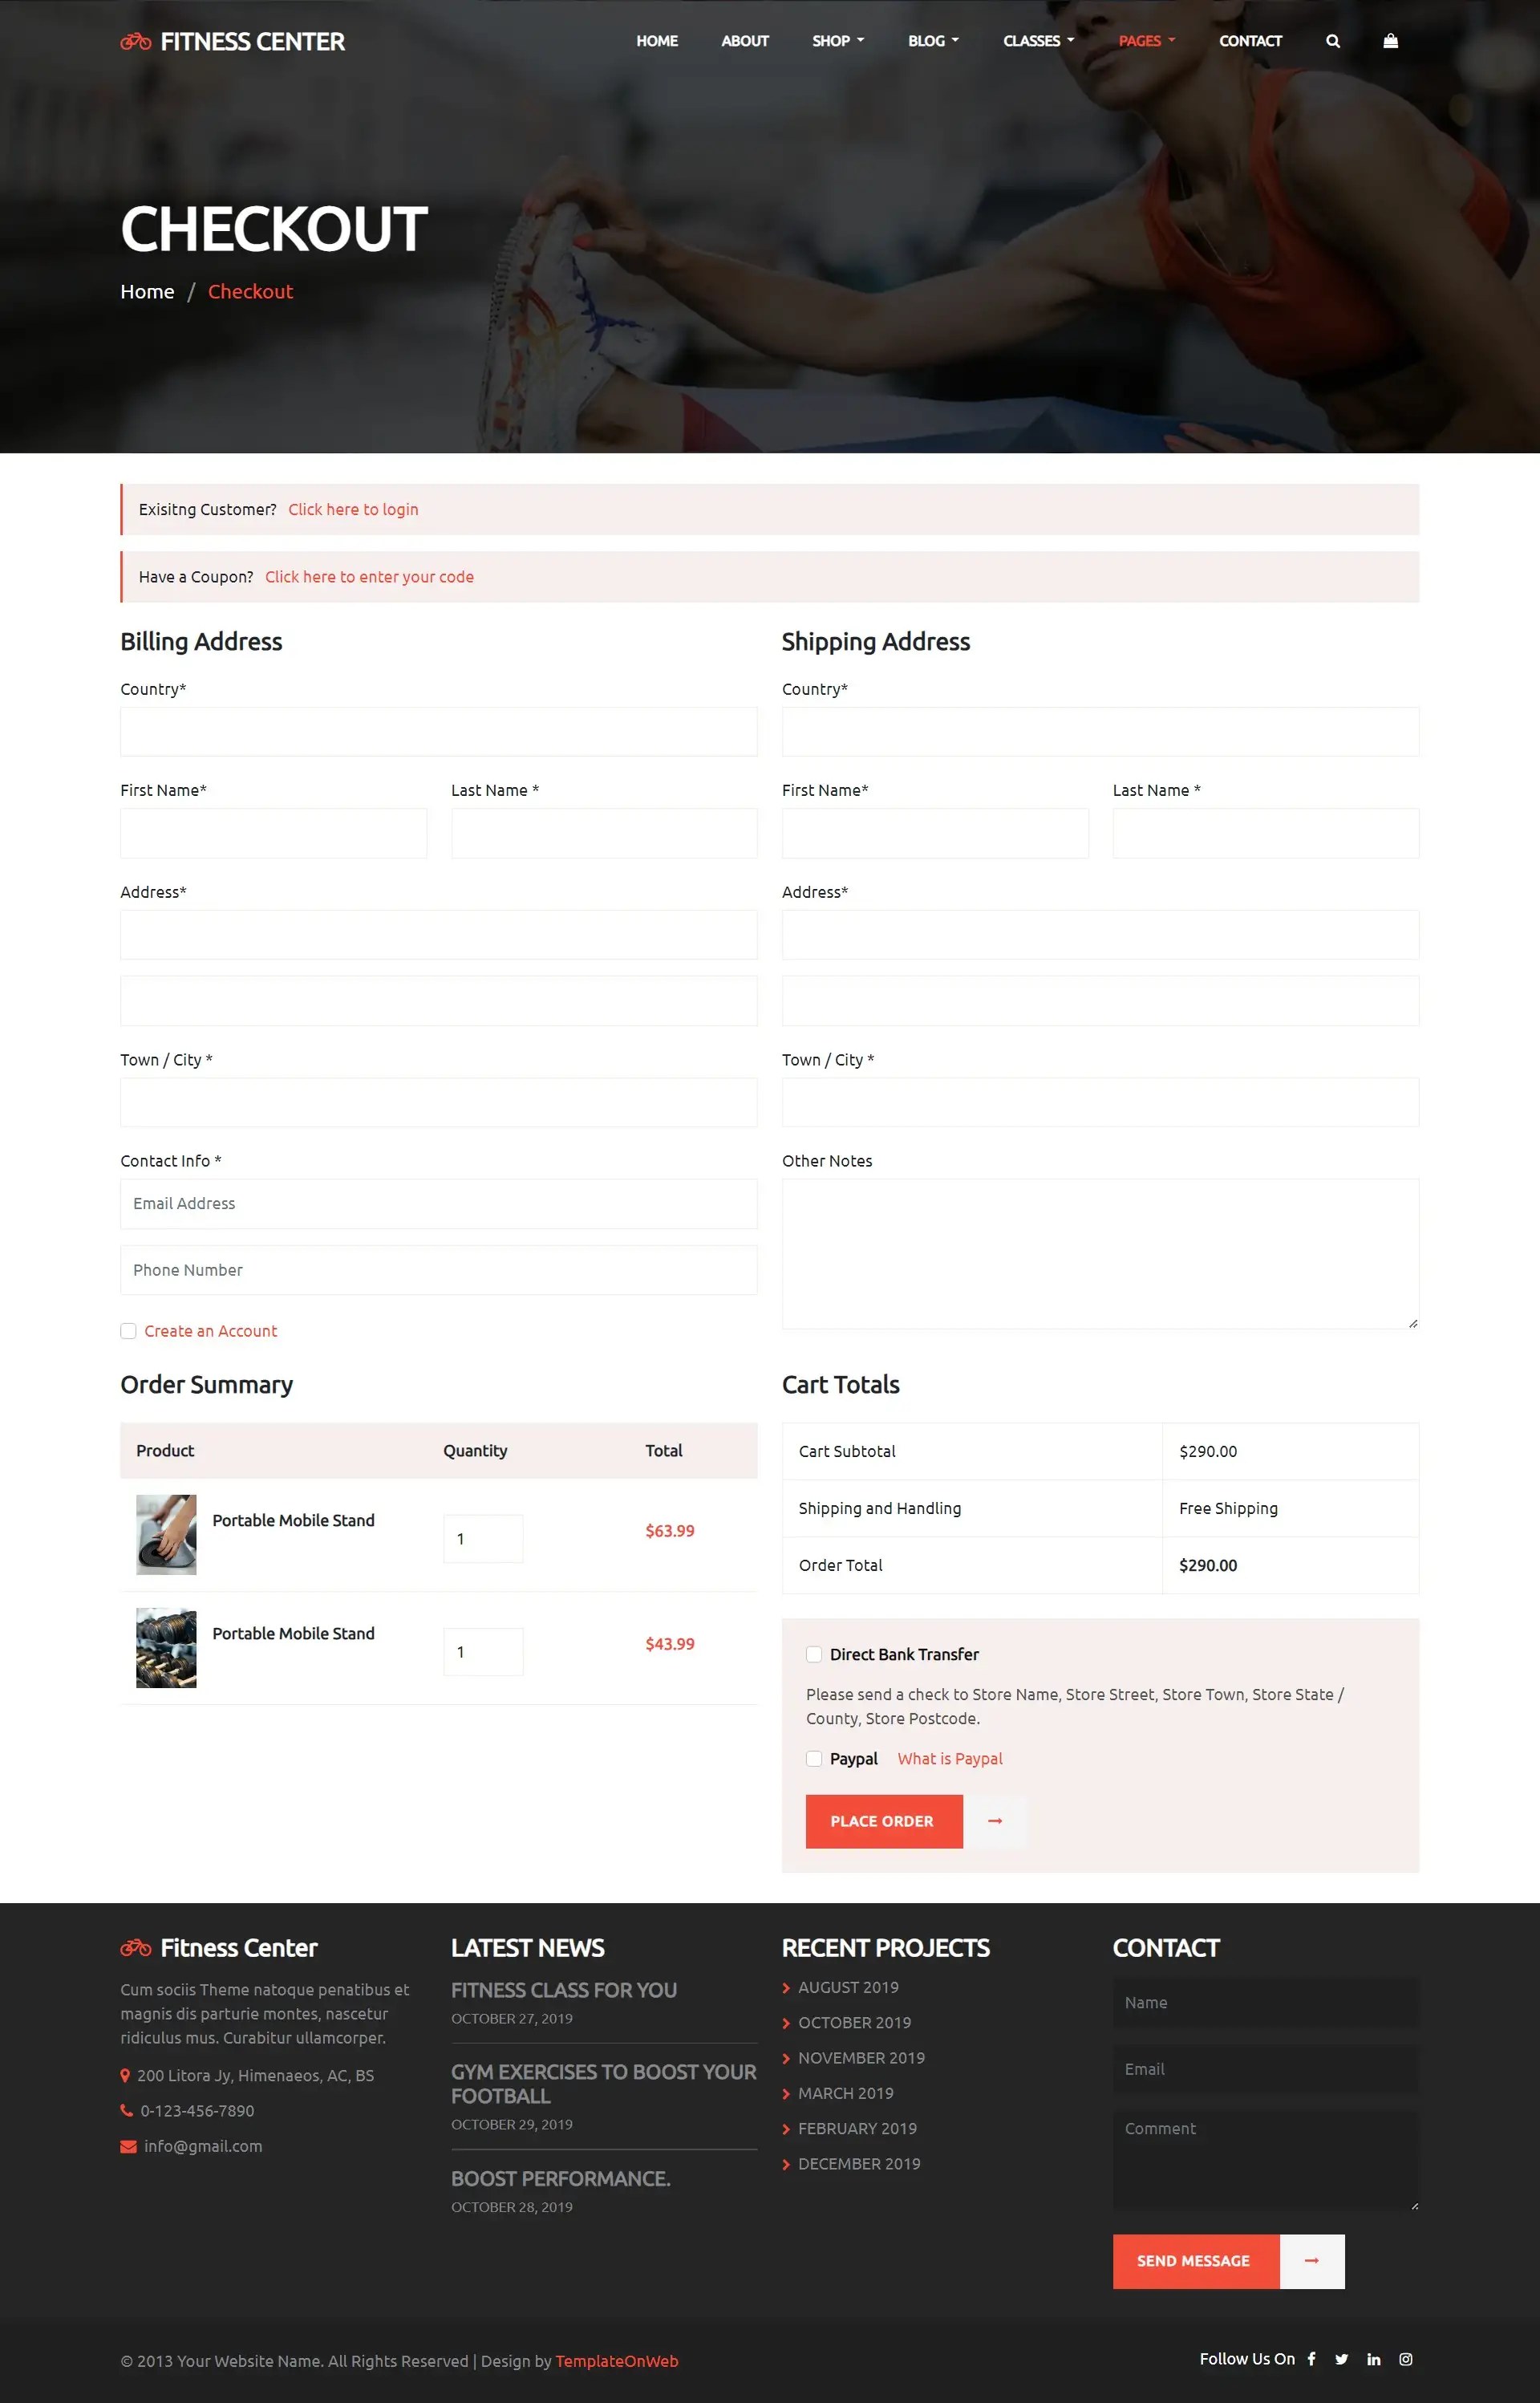Select HOME from the navigation bar
This screenshot has width=1540, height=2403.
[657, 41]
